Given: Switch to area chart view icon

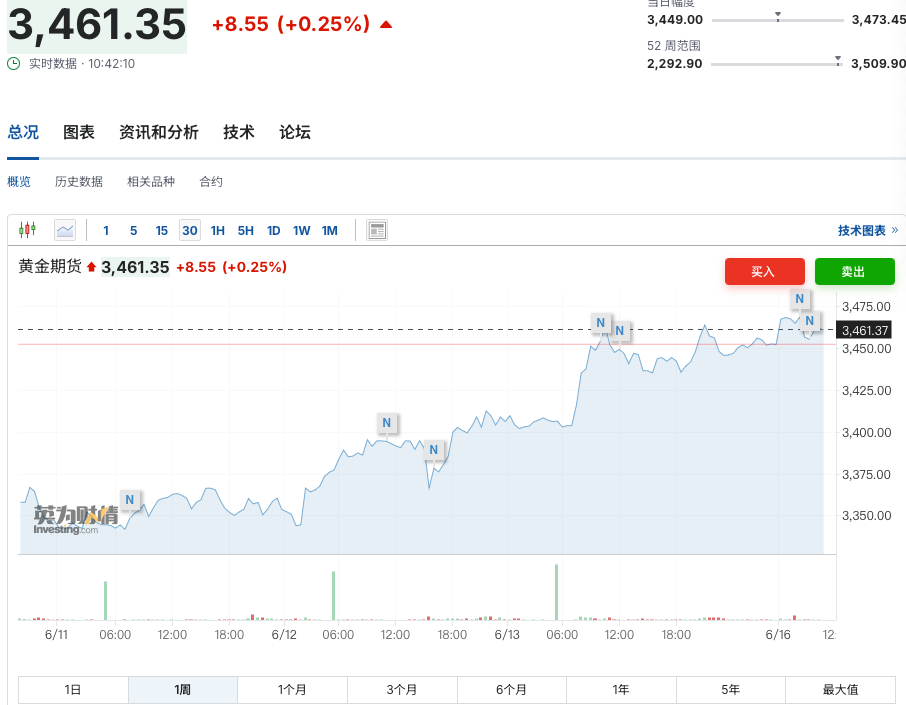Looking at the screenshot, I should click(x=64, y=230).
